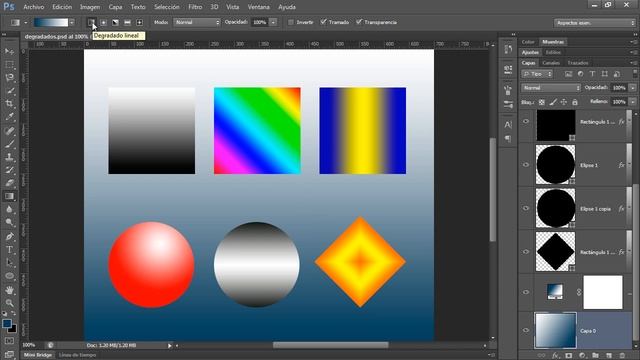The width and height of the screenshot is (640, 360).
Task: Open the gradient picker dropdown arrow
Action: point(72,22)
